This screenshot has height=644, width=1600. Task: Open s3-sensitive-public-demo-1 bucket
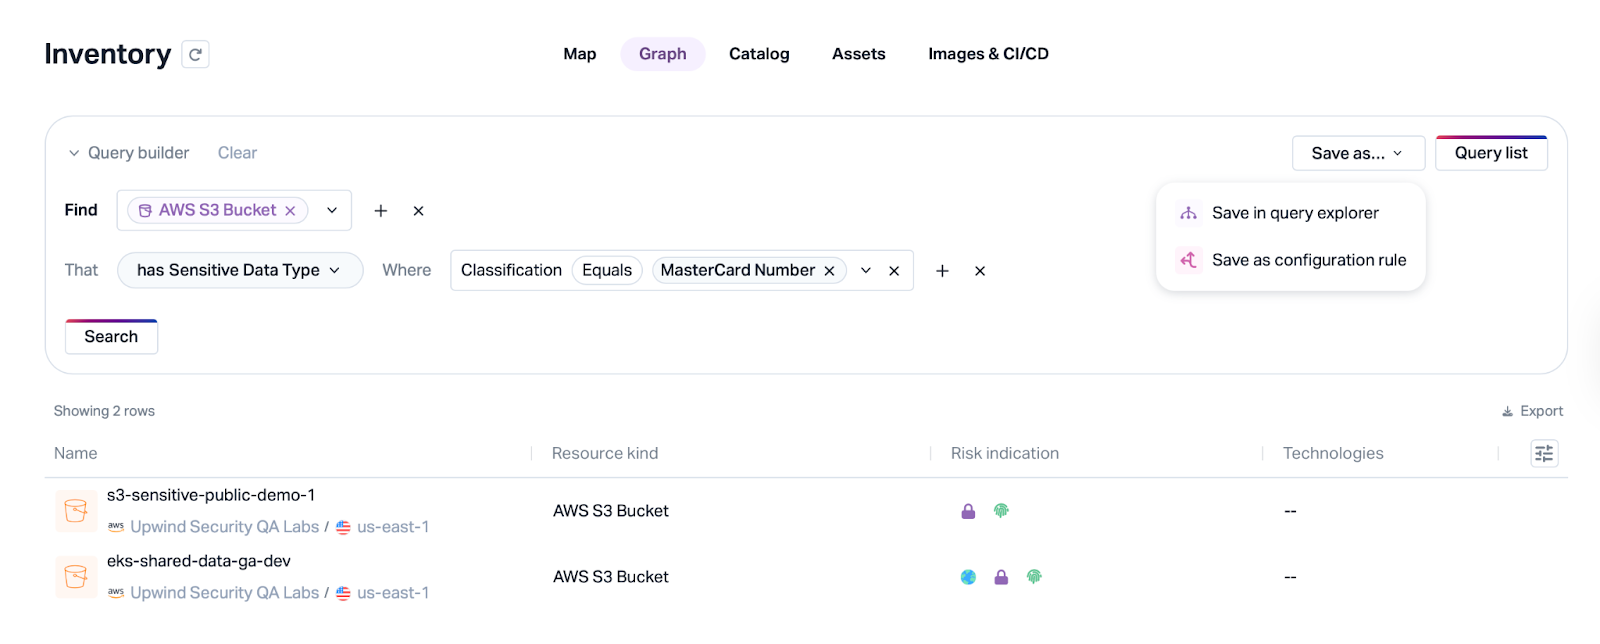211,495
